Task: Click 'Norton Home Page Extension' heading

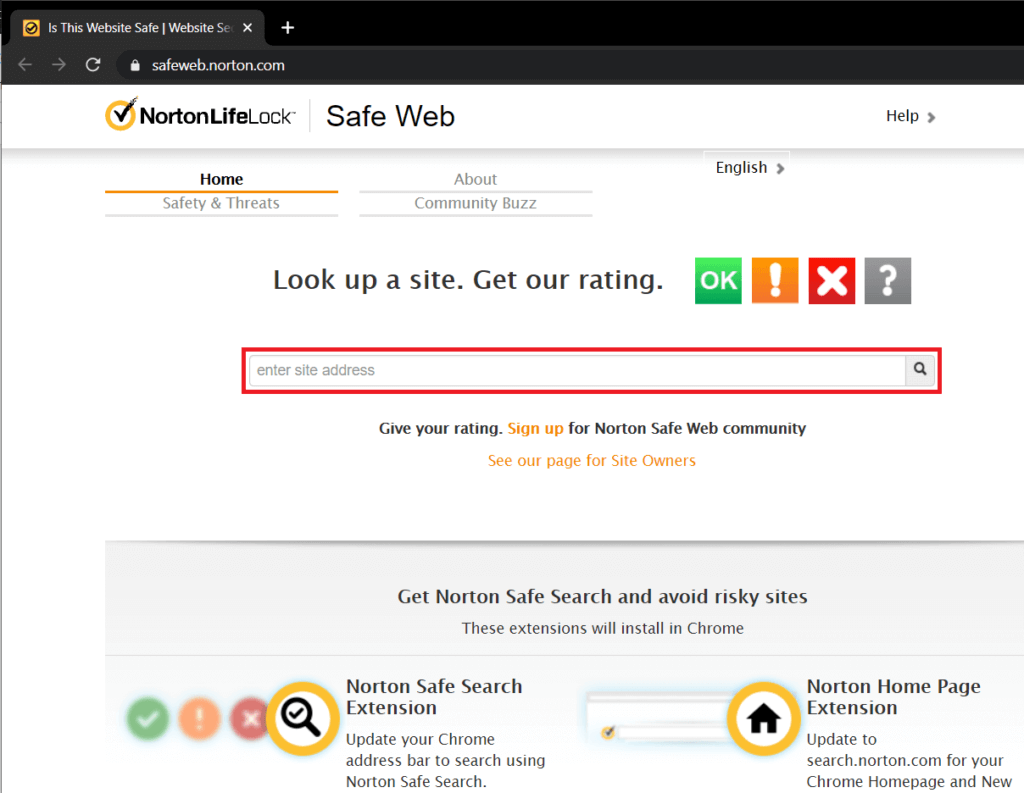Action: pos(893,697)
